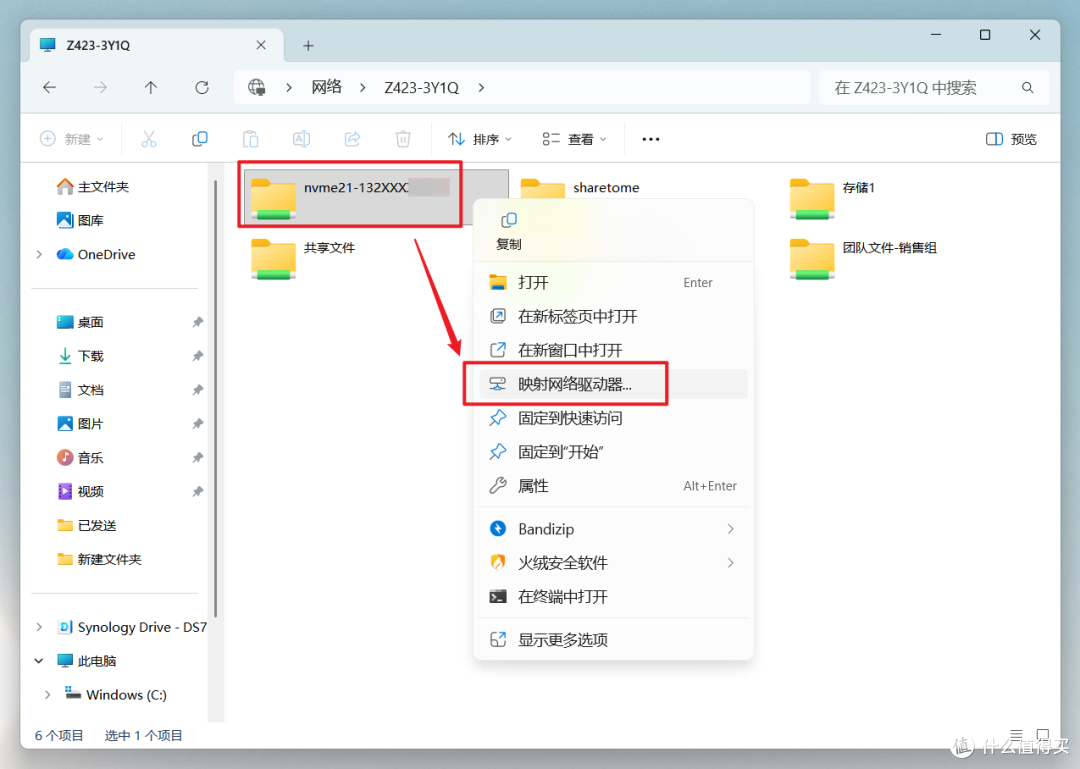This screenshot has height=769, width=1080.
Task: Expand the Windows (C:) tree node
Action: click(48, 695)
